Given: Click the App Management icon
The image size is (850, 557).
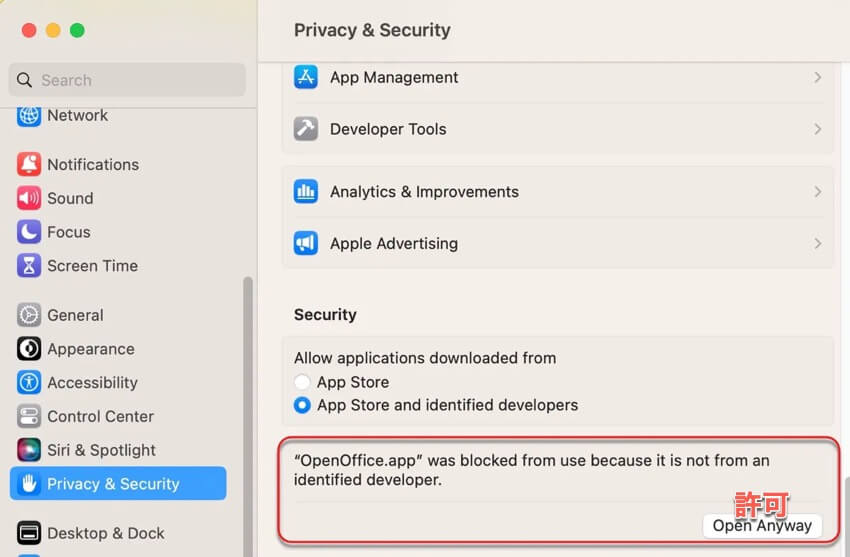Looking at the screenshot, I should [306, 77].
